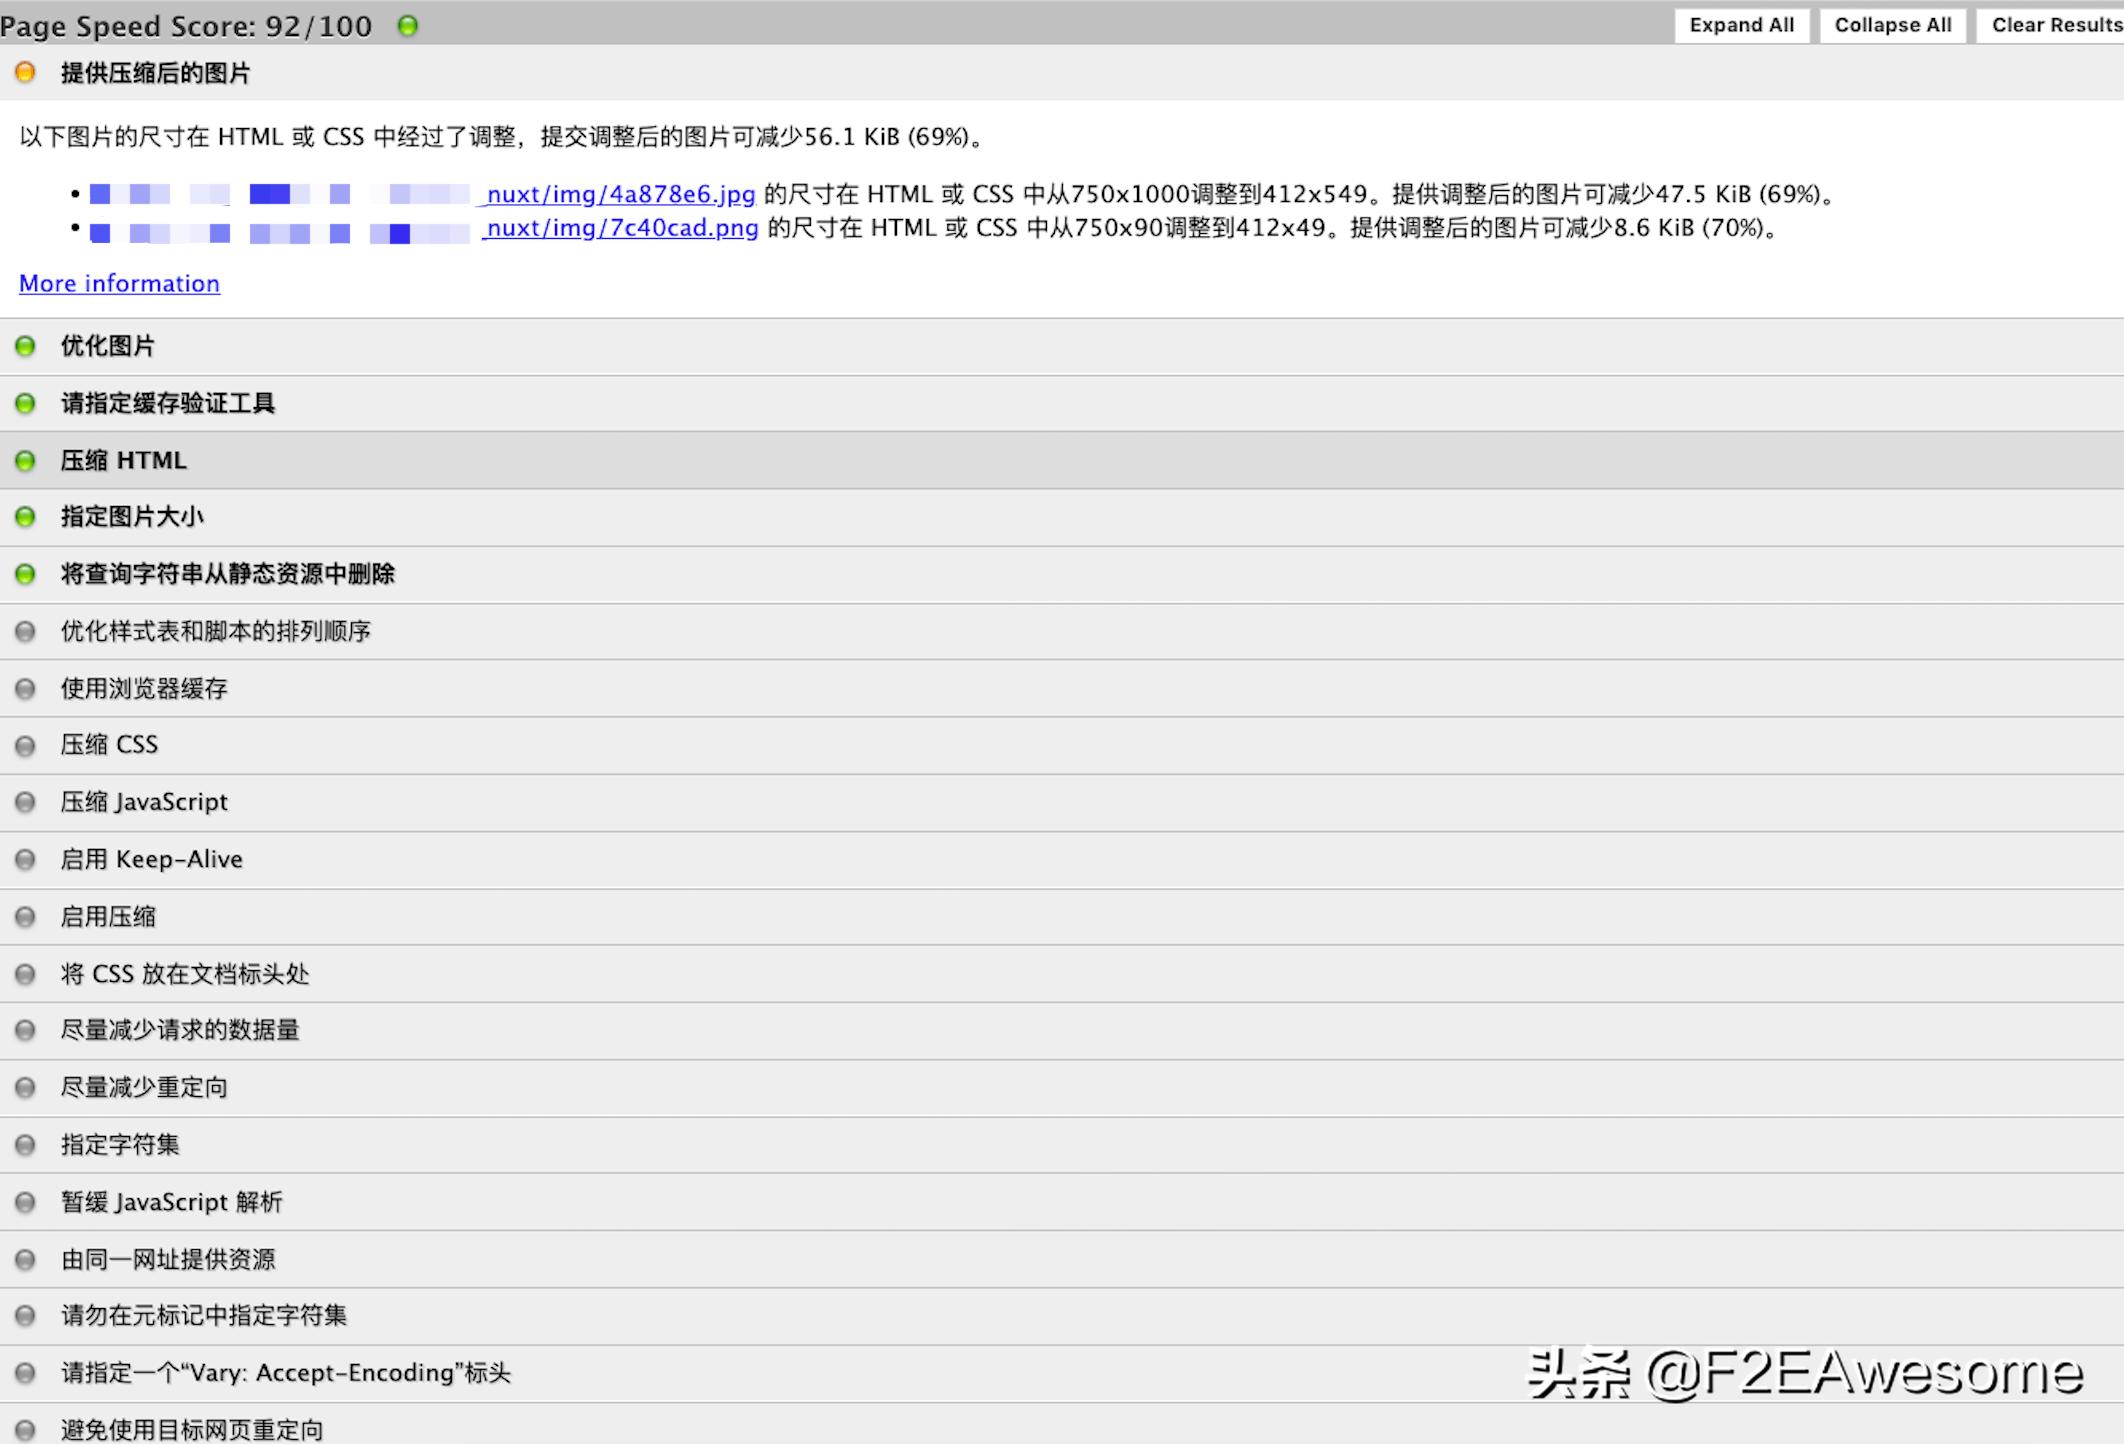Image resolution: width=2124 pixels, height=1444 pixels.
Task: Open the nuxt/img/7c40cad.png link
Action: click(621, 228)
